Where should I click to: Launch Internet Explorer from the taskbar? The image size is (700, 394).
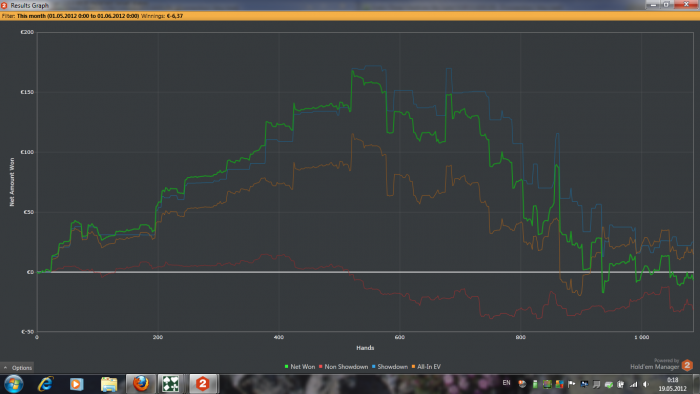[x=45, y=384]
